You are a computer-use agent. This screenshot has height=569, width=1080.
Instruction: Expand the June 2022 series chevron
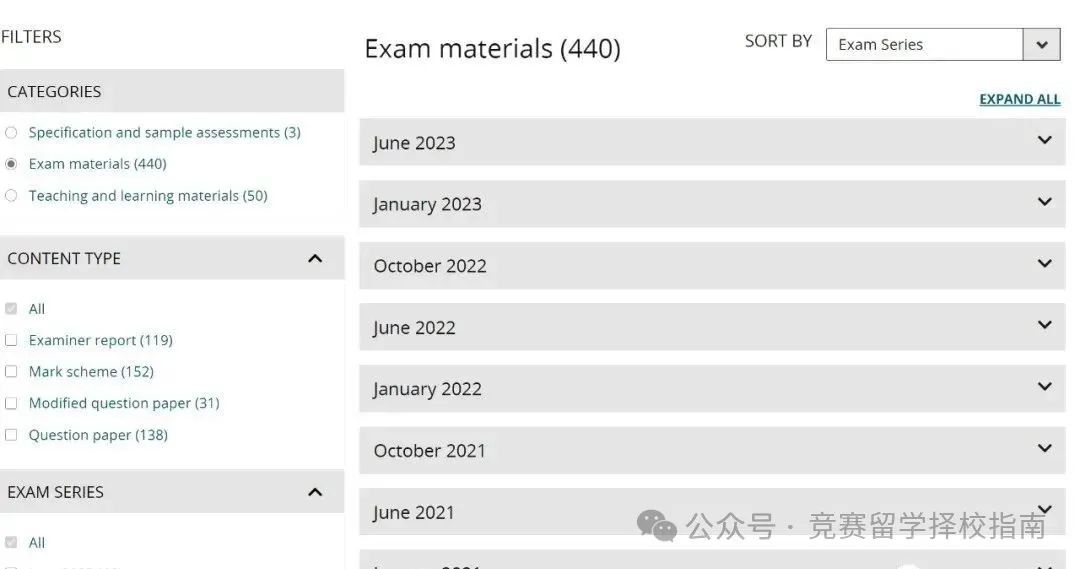click(1044, 324)
